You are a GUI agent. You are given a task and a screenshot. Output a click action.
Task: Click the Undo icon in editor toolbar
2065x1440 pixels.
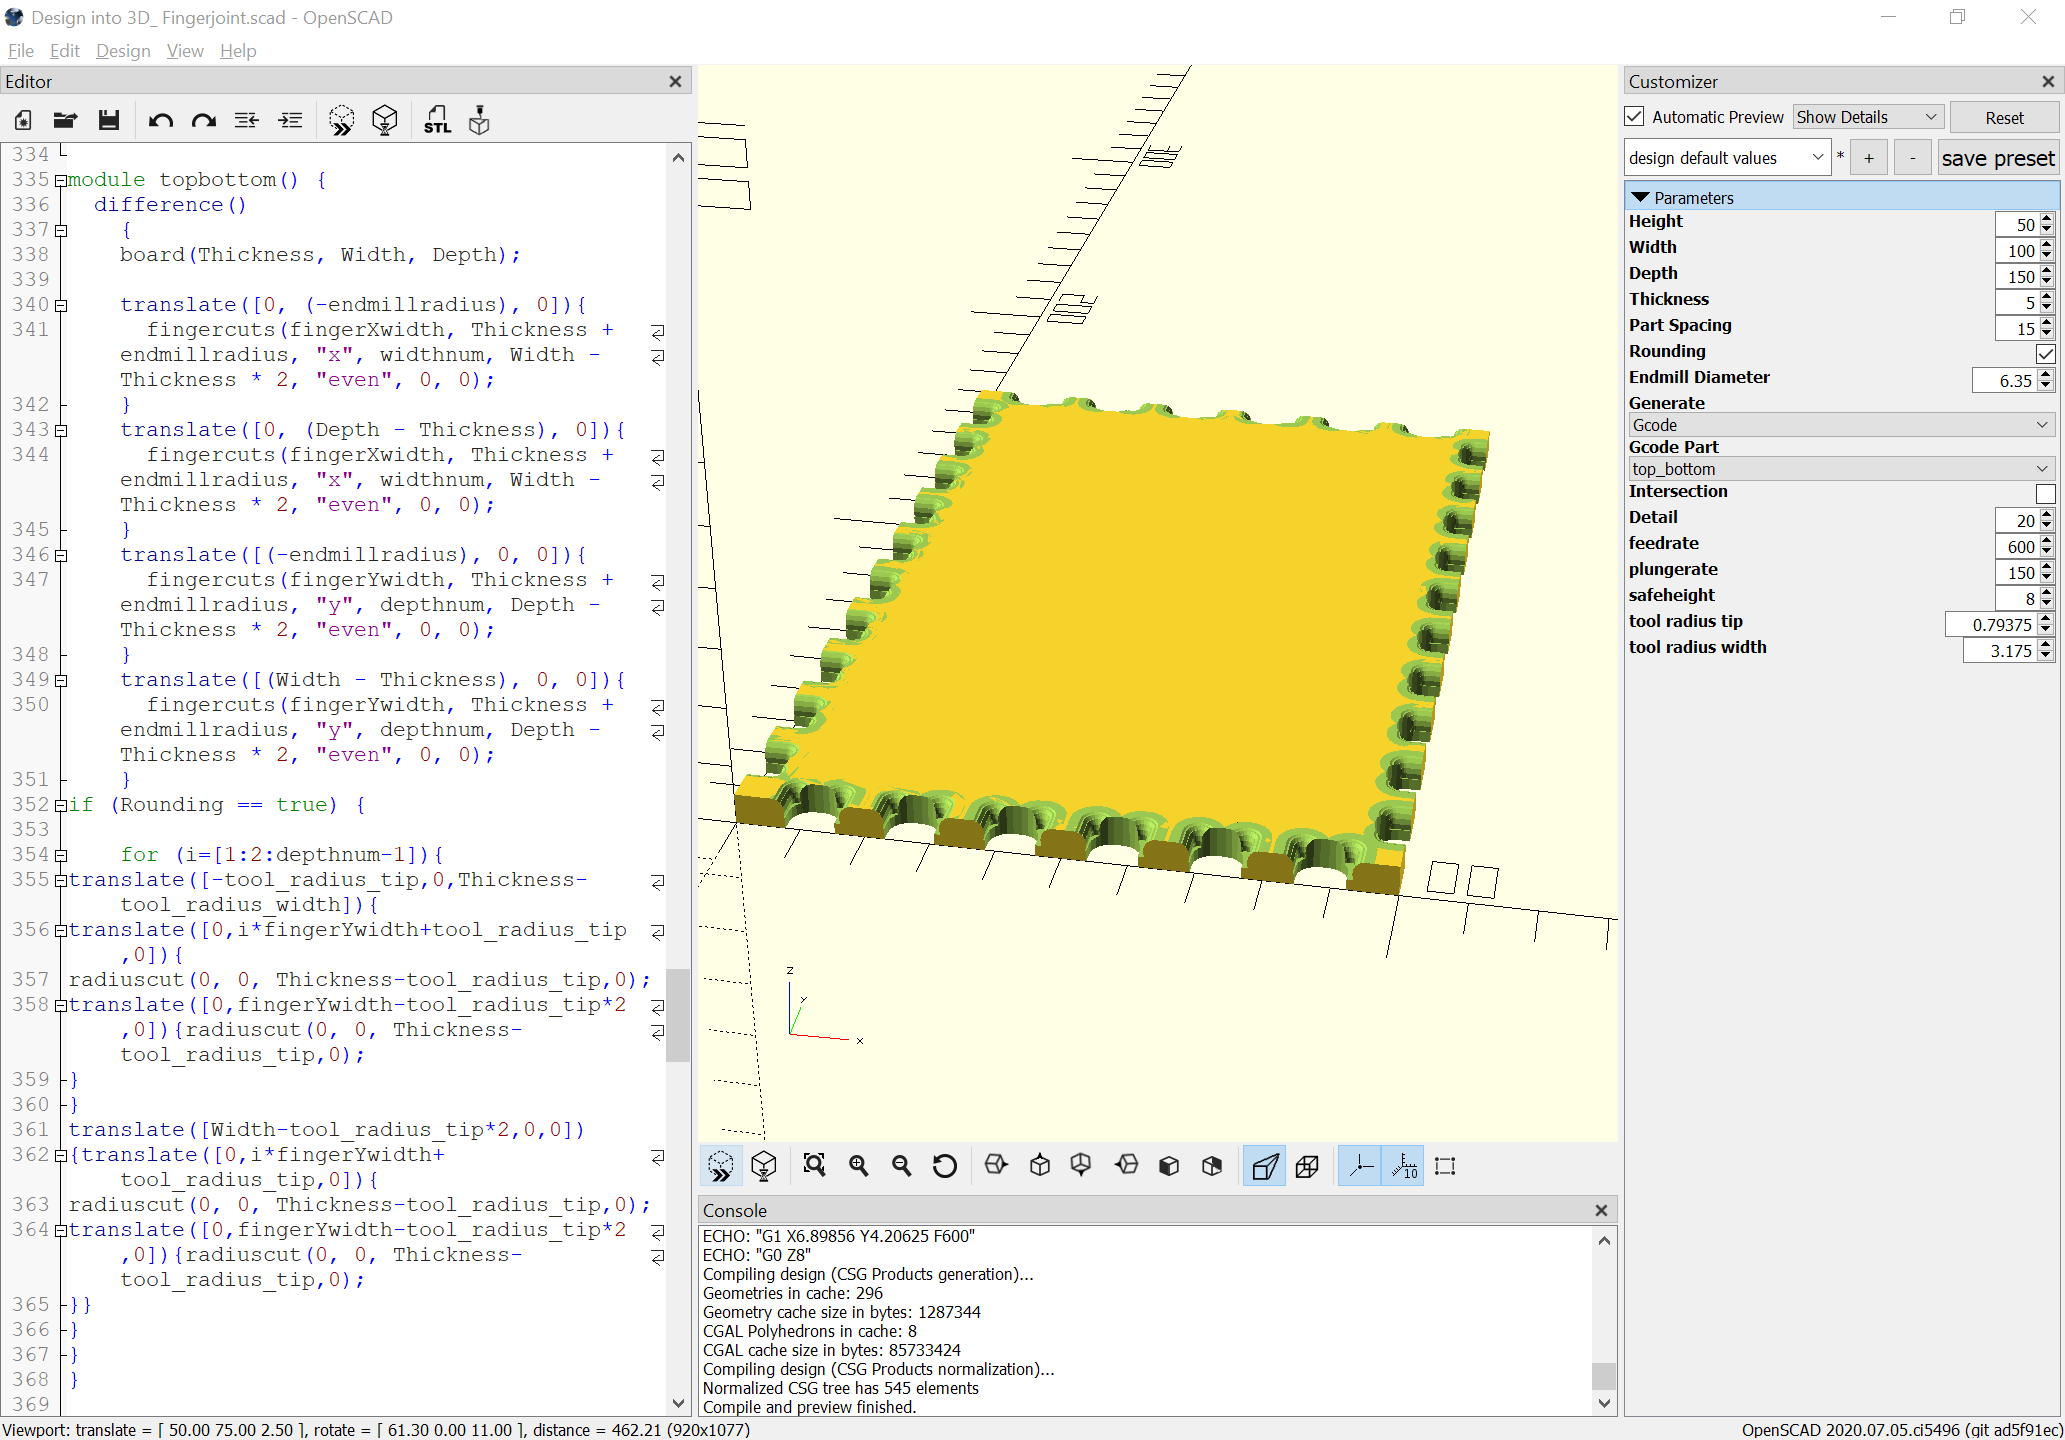[160, 121]
